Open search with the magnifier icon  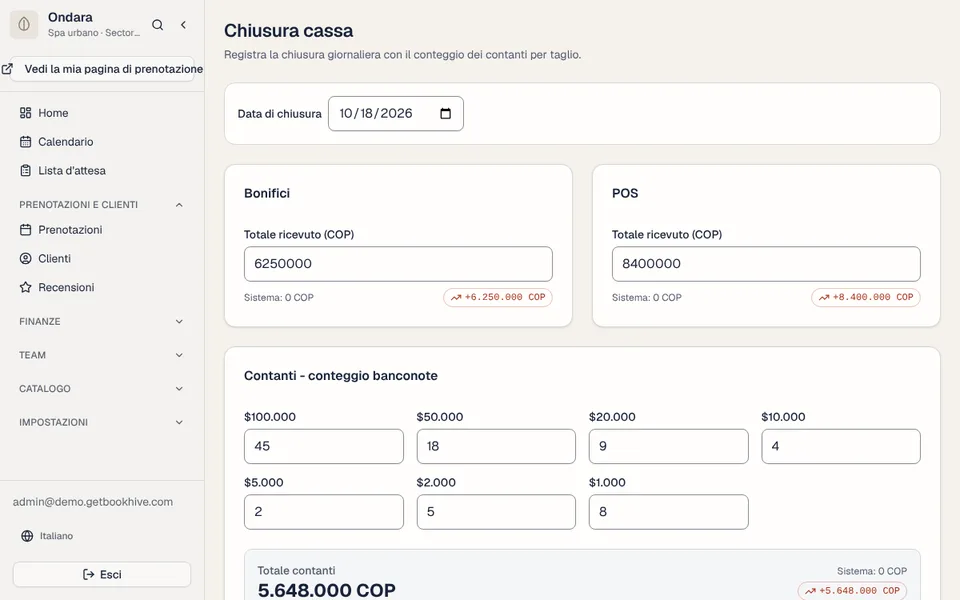pyautogui.click(x=157, y=24)
